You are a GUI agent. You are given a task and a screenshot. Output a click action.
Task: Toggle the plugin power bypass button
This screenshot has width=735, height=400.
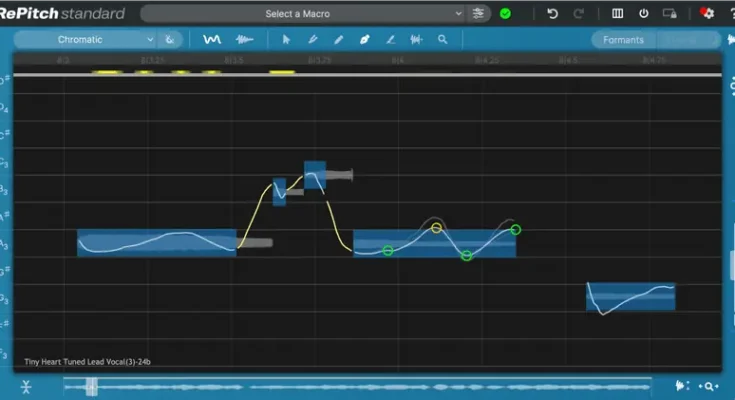(643, 14)
